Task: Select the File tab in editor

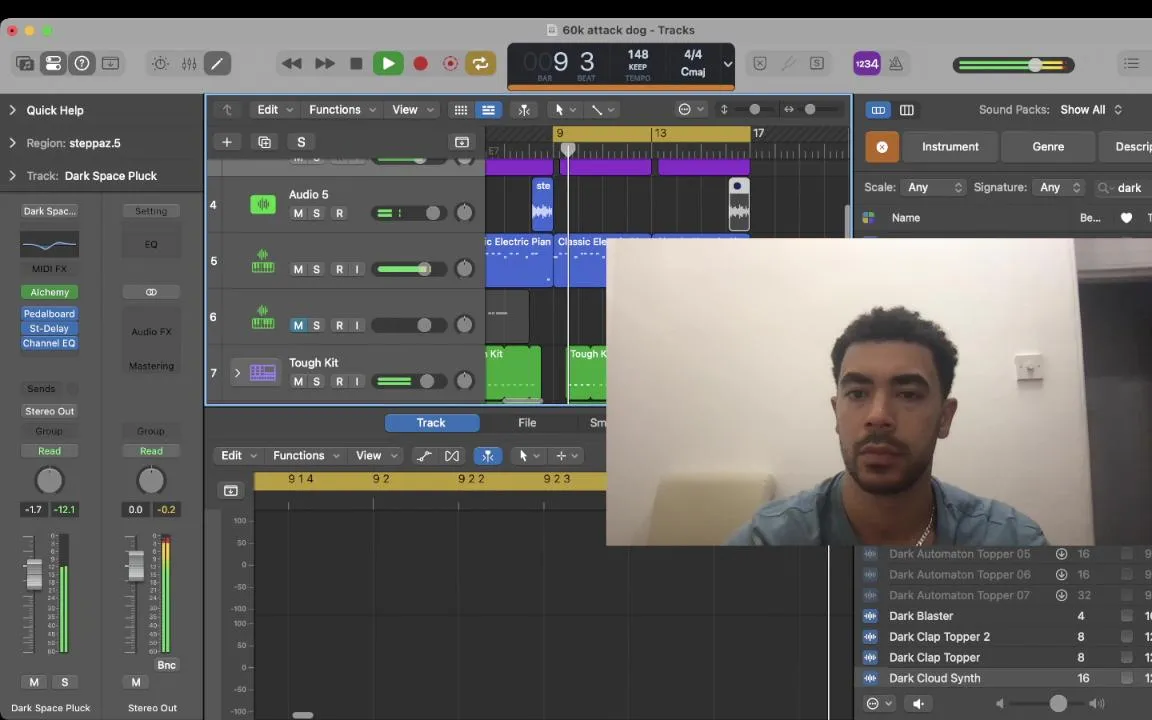Action: 527,423
